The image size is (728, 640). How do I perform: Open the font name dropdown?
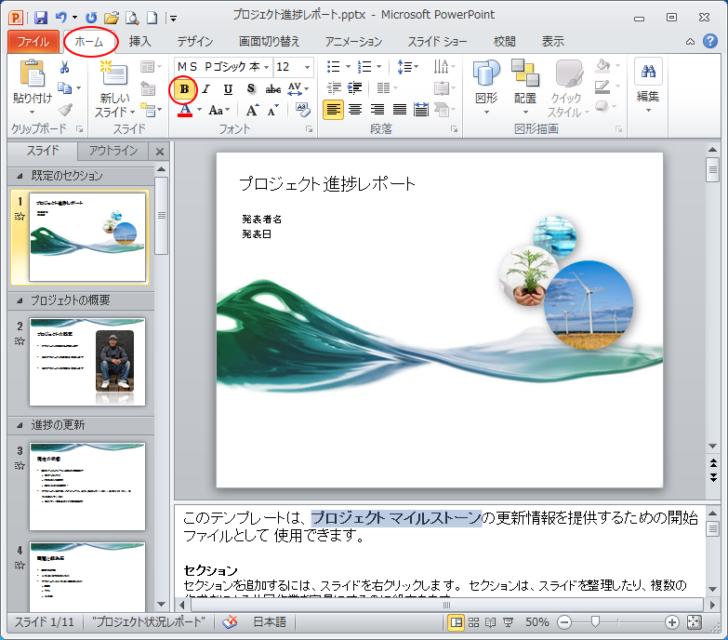click(x=266, y=67)
